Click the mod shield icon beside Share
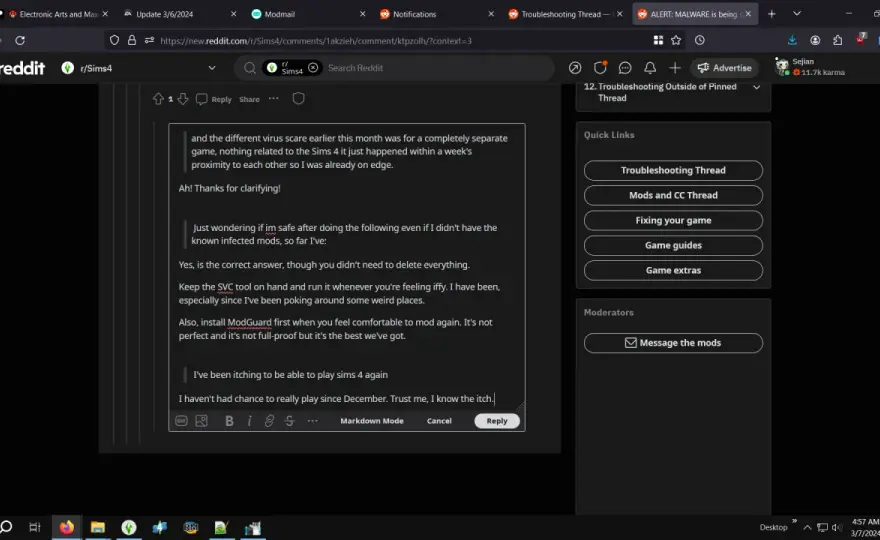Screen dimensions: 880x540 tap(299, 99)
